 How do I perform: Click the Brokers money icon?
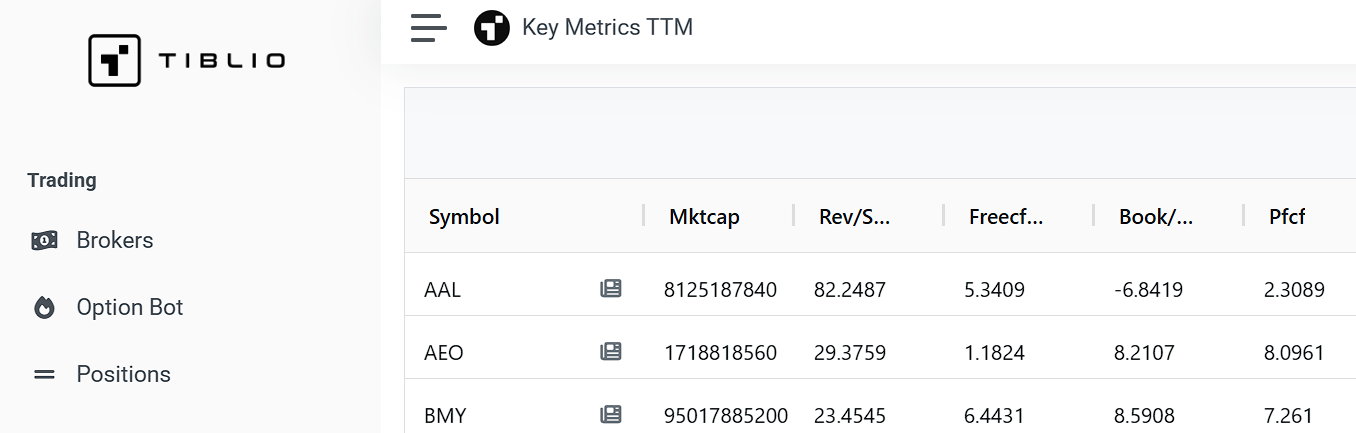(x=44, y=241)
